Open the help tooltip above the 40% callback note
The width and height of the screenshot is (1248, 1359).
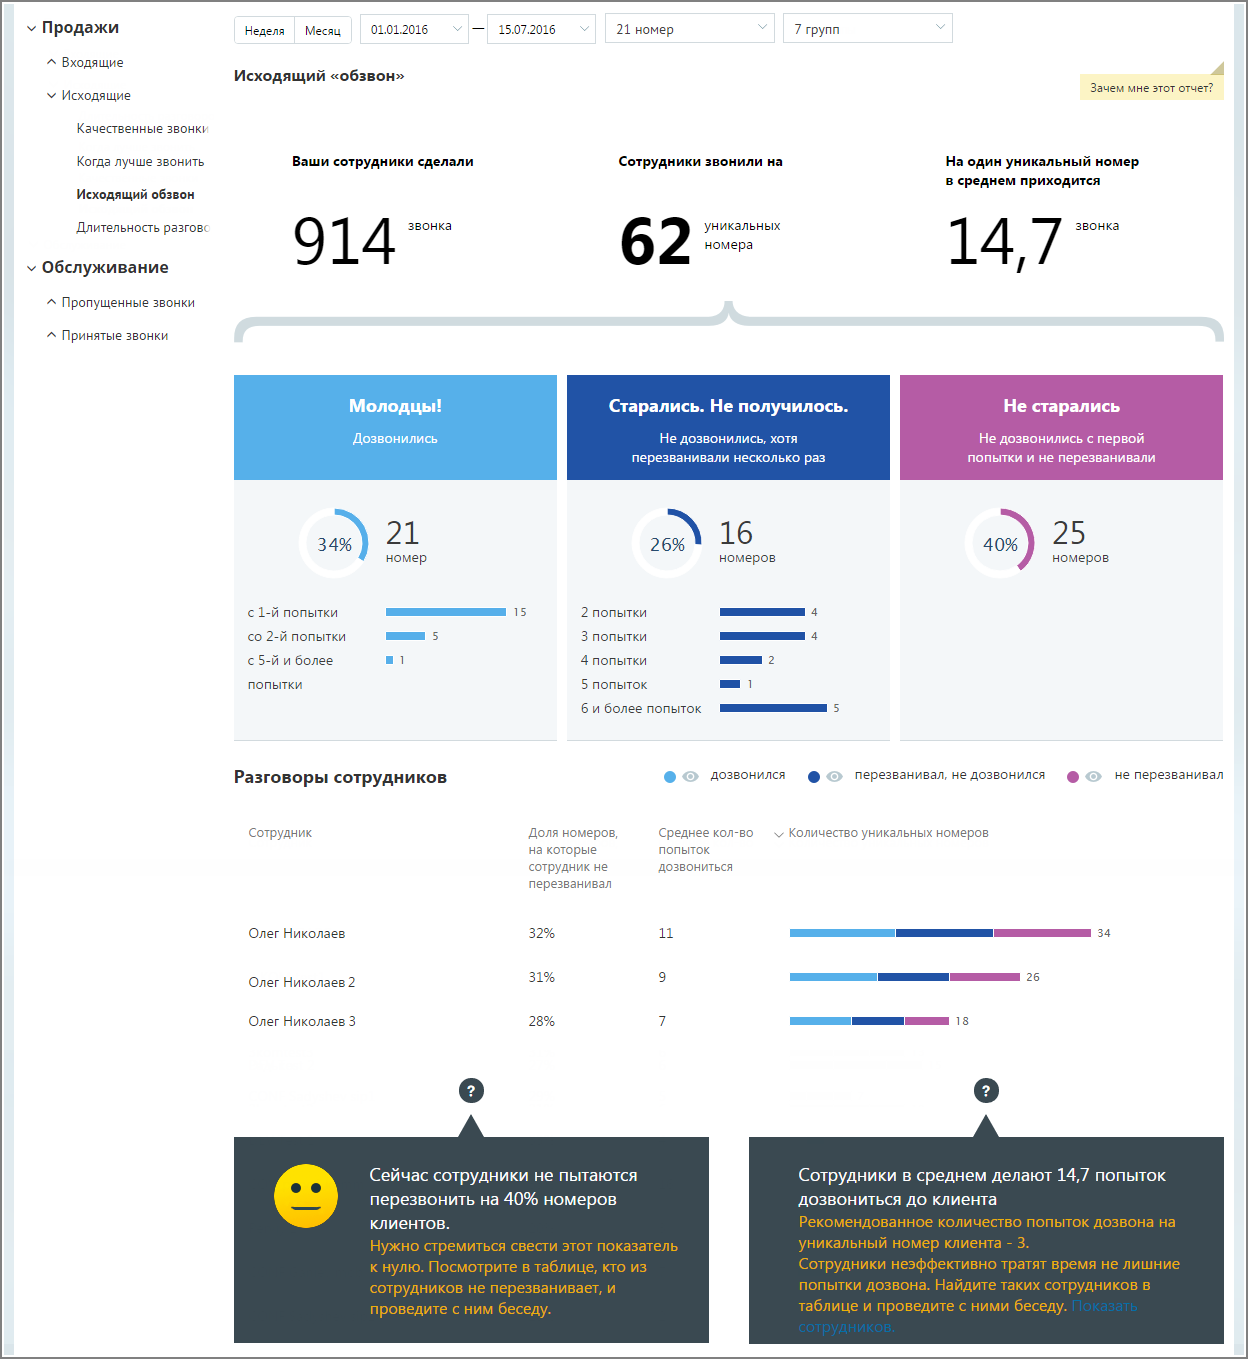pos(471,1091)
